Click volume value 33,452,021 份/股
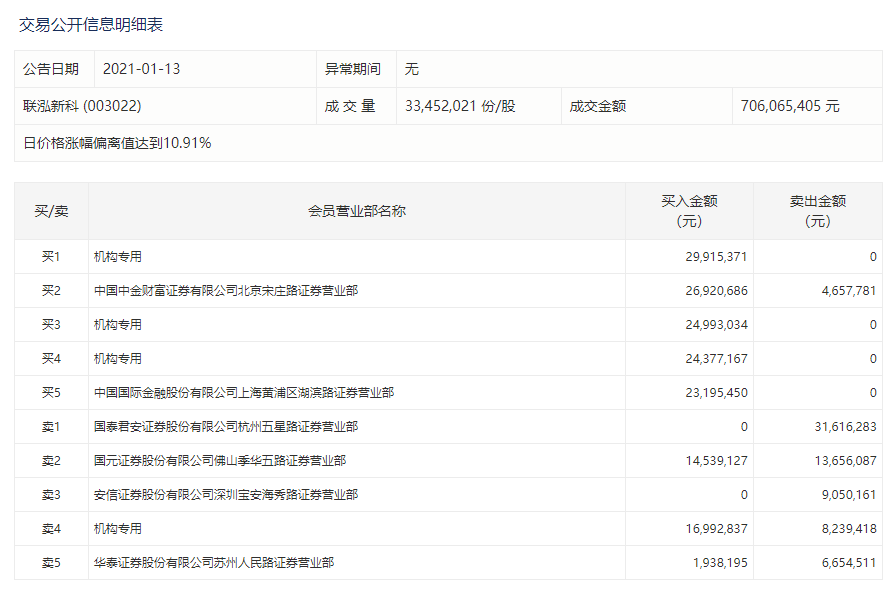Viewport: 896px width, 602px height. 460,106
